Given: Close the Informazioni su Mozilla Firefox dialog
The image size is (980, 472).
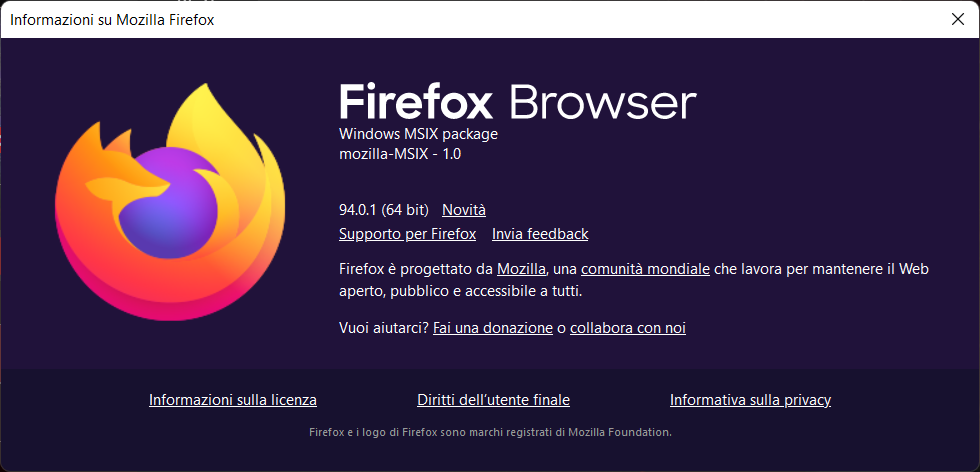Looking at the screenshot, I should click(958, 19).
